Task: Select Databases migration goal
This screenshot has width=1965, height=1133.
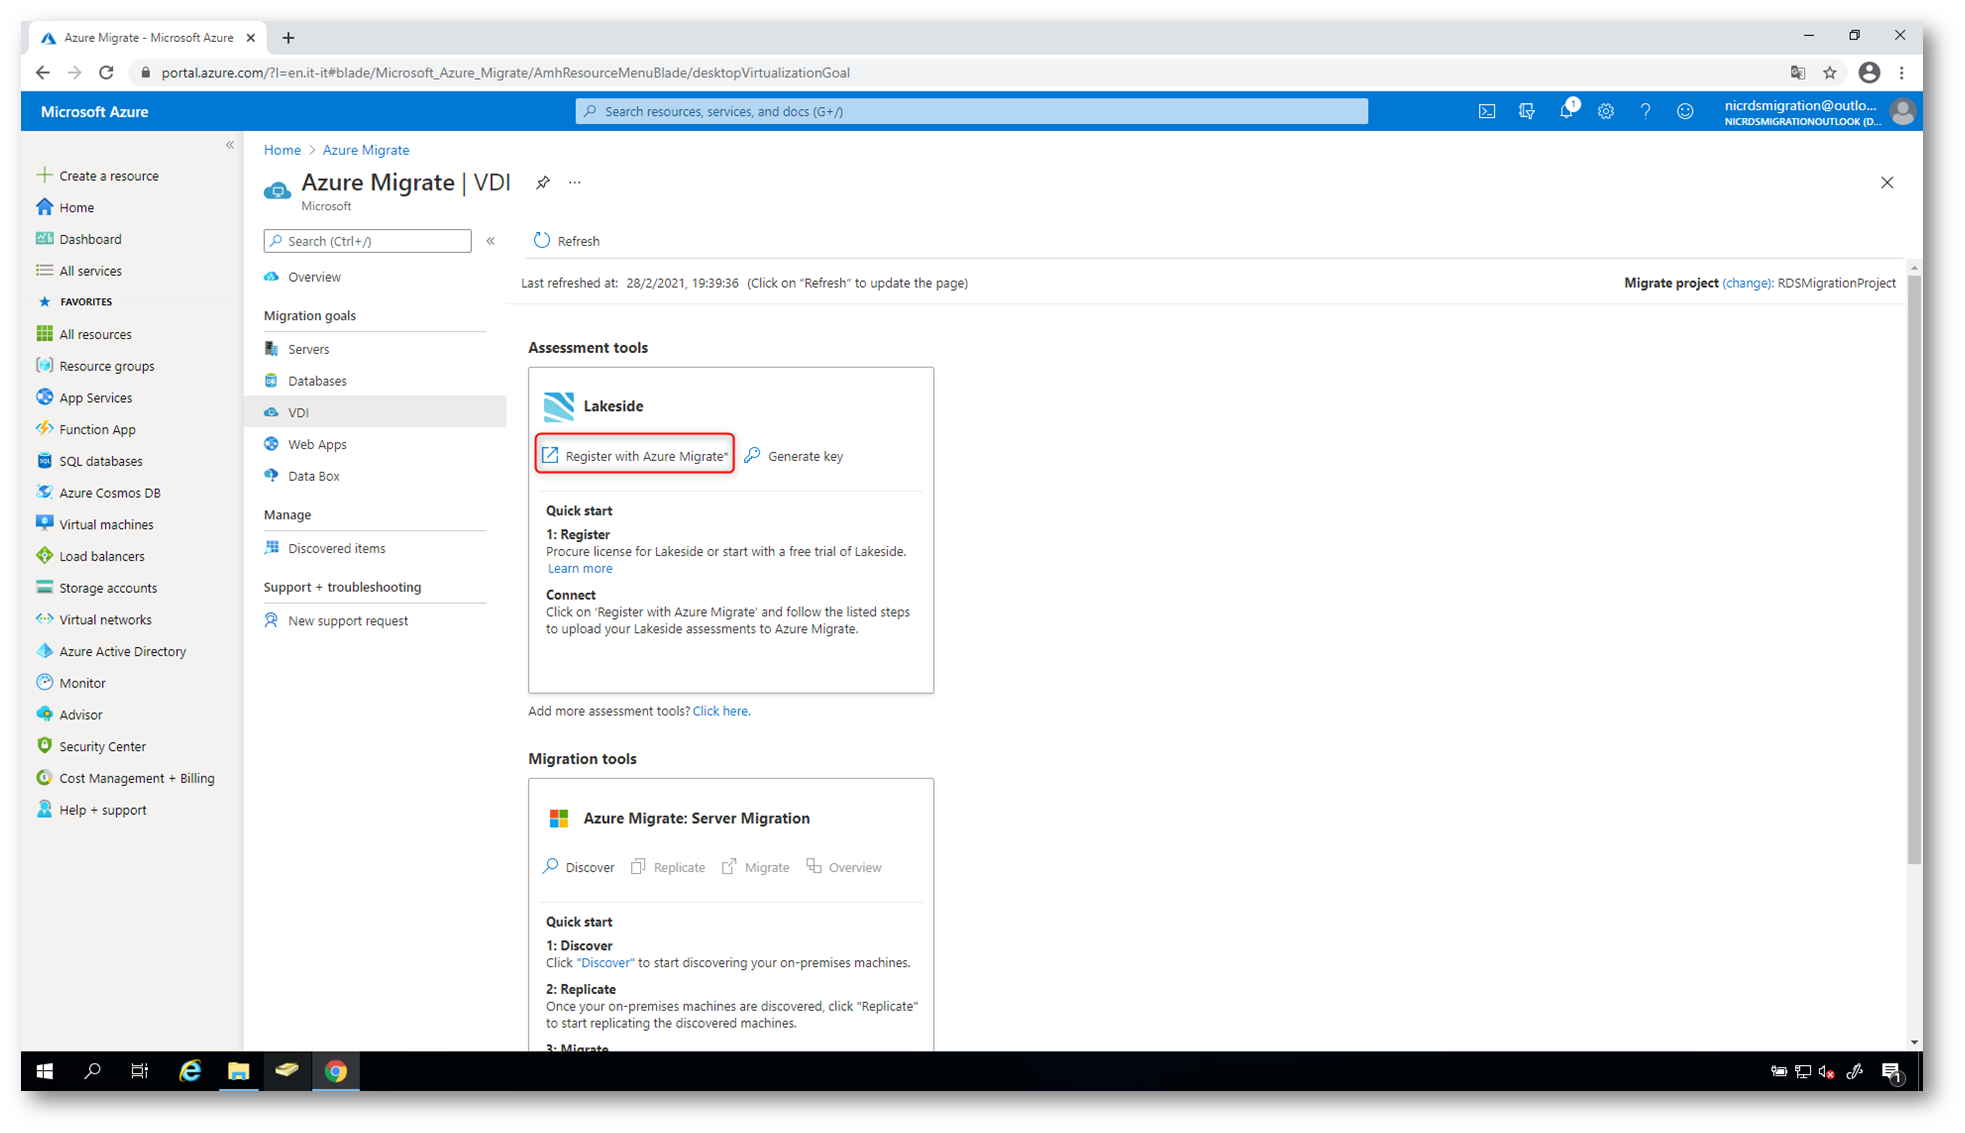Action: click(x=375, y=381)
